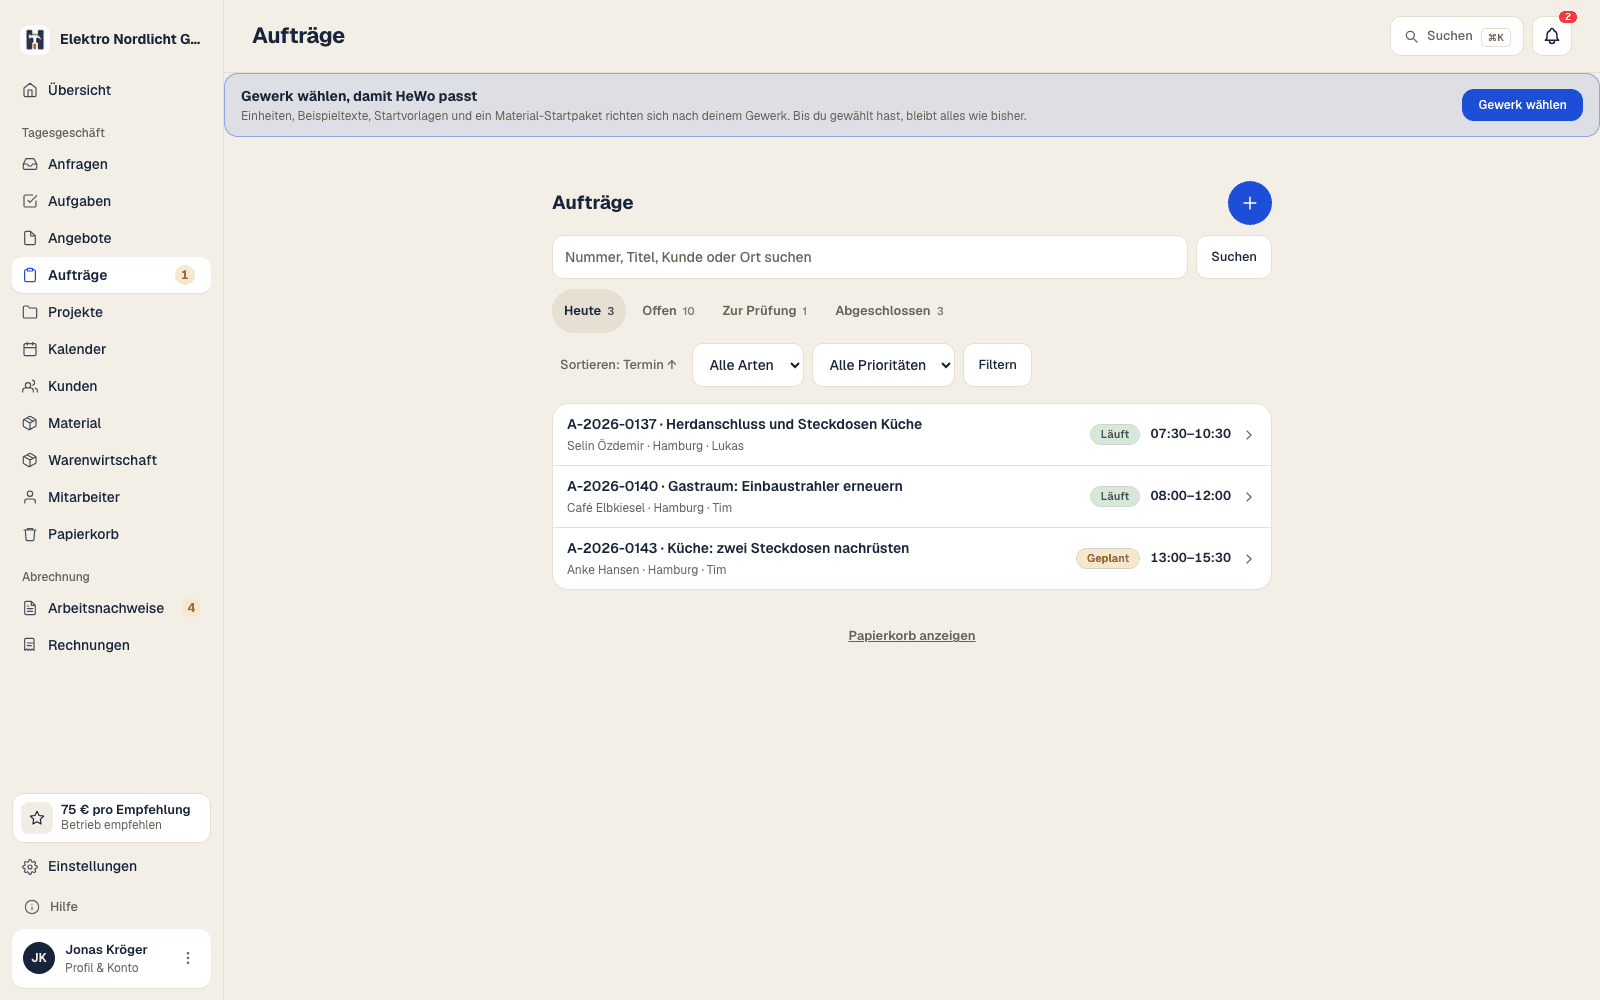Viewport: 1600px width, 1000px height.
Task: Open the Jonas Kröger profile card
Action: point(112,959)
